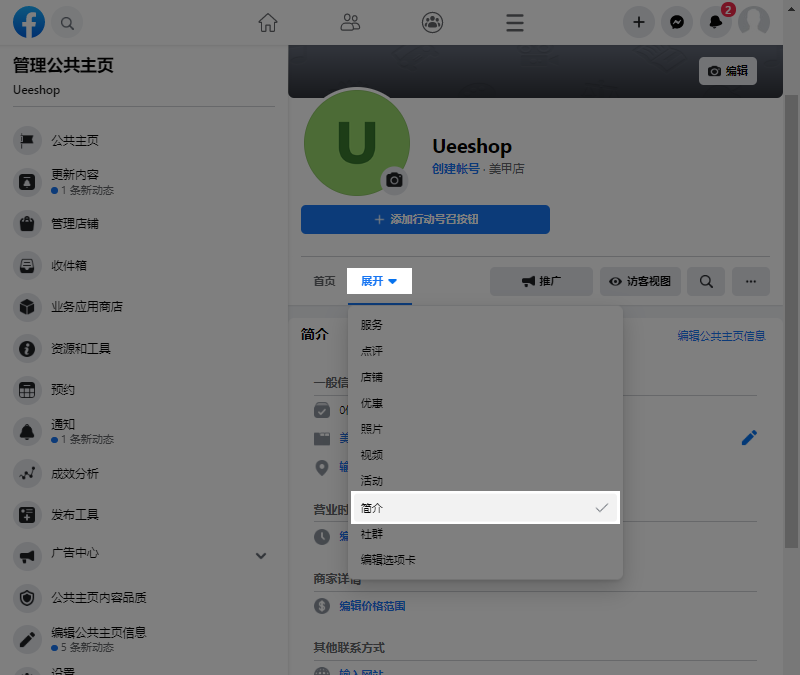Screen dimensions: 800x675
Task: Open the hamburger menu icon
Action: pos(515,23)
